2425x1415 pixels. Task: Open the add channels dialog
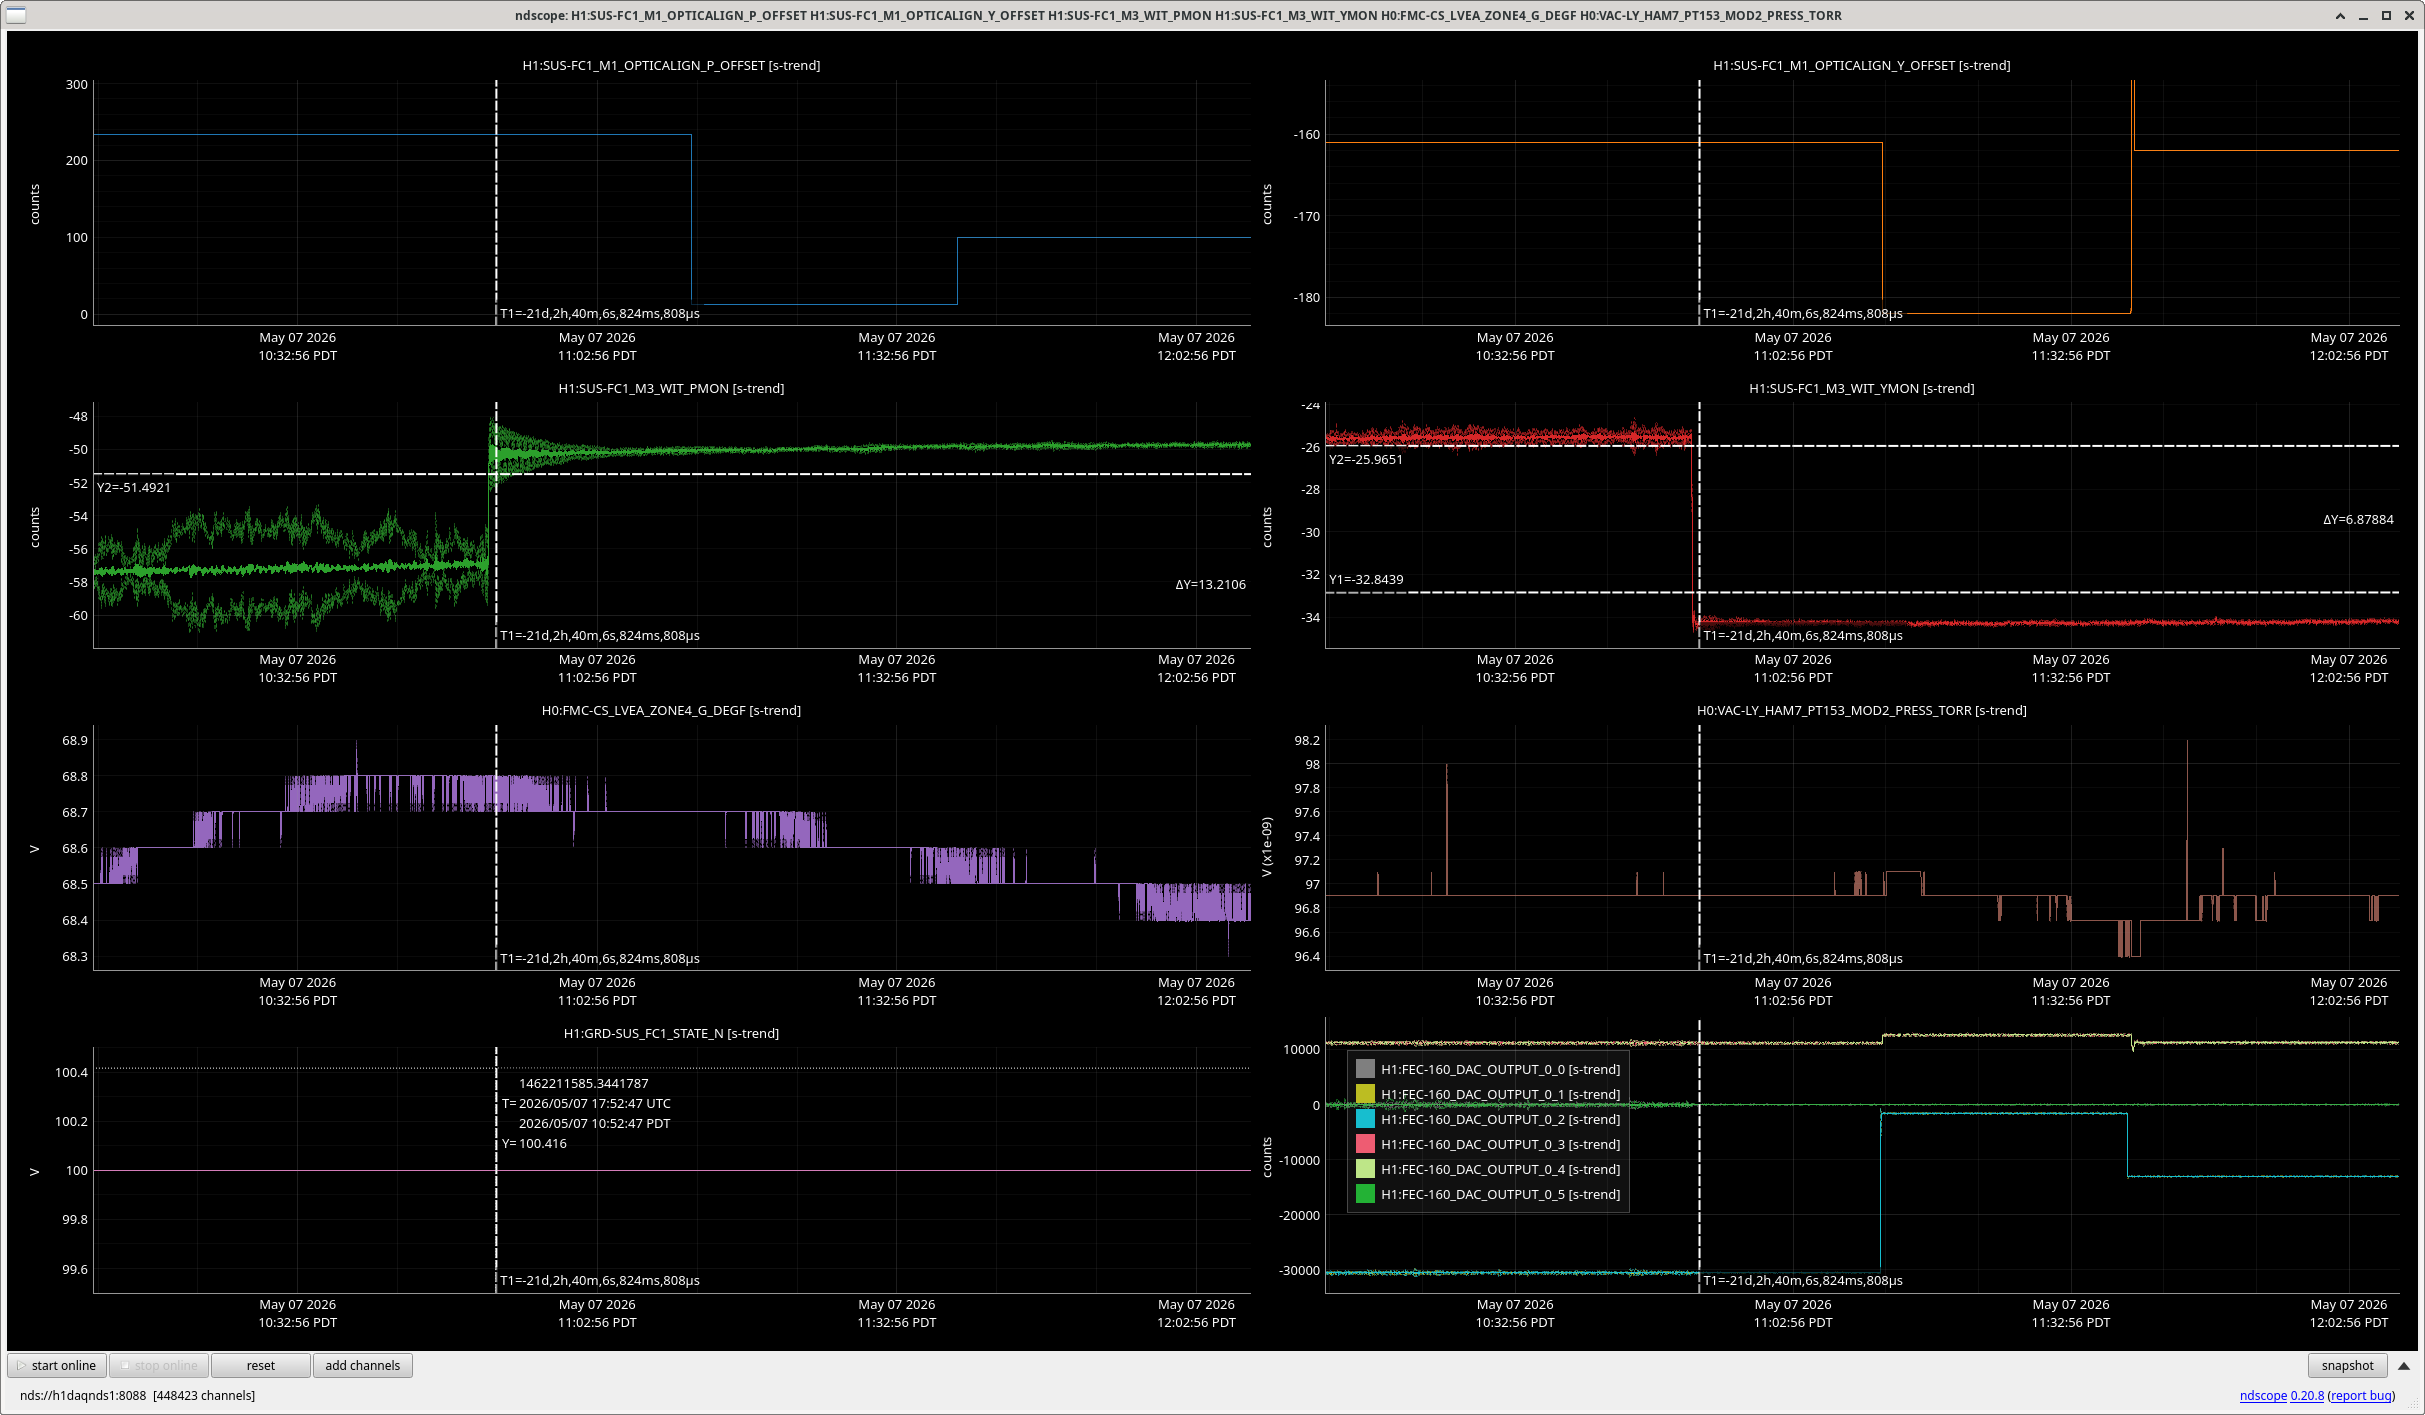pos(362,1365)
